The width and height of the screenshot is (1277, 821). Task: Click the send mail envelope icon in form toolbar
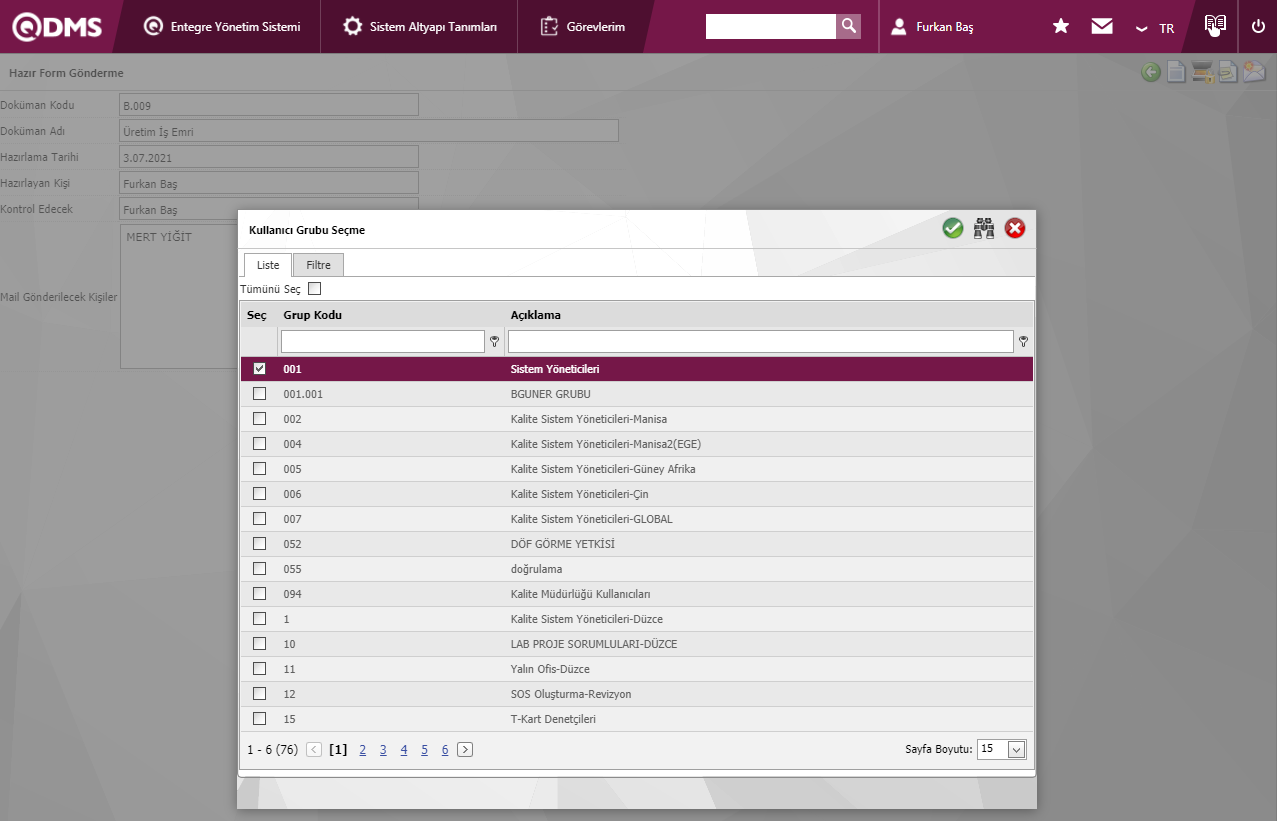[x=1254, y=72]
